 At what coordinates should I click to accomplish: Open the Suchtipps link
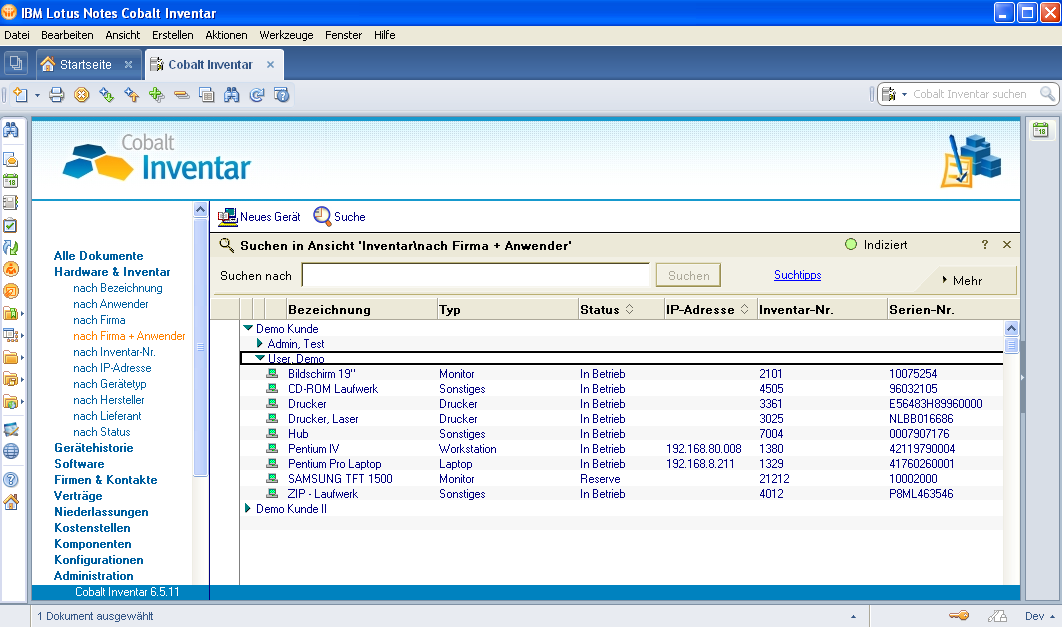pos(797,275)
